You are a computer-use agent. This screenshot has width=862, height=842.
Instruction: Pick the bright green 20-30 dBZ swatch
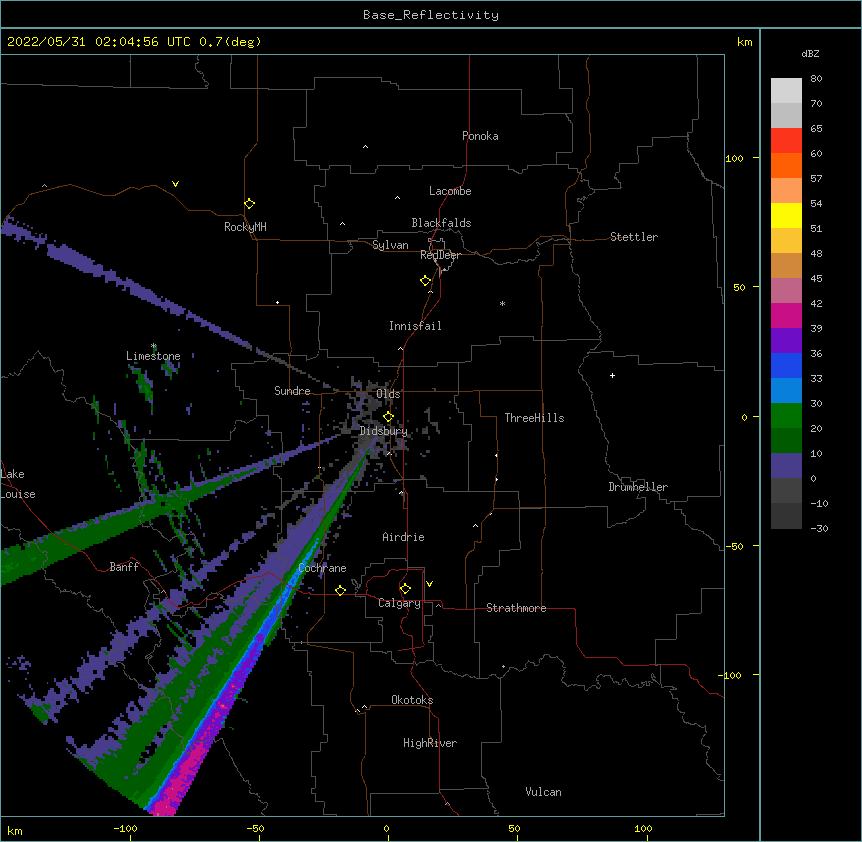point(786,416)
